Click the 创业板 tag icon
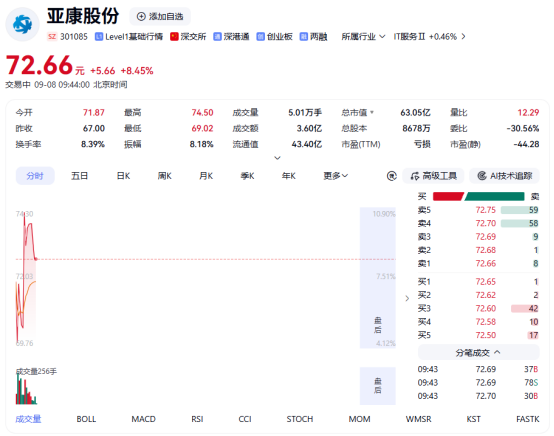Screen dimensions: 554x436 tap(260, 37)
